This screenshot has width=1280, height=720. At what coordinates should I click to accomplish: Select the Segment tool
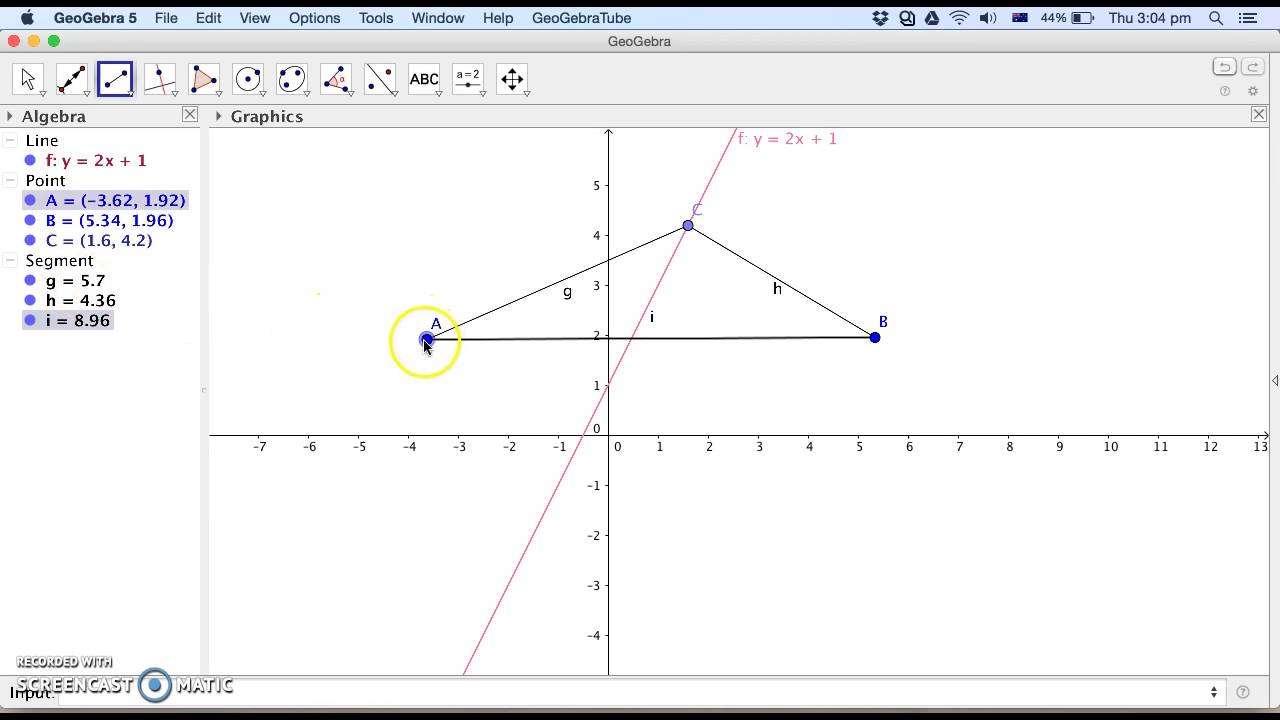[116, 79]
